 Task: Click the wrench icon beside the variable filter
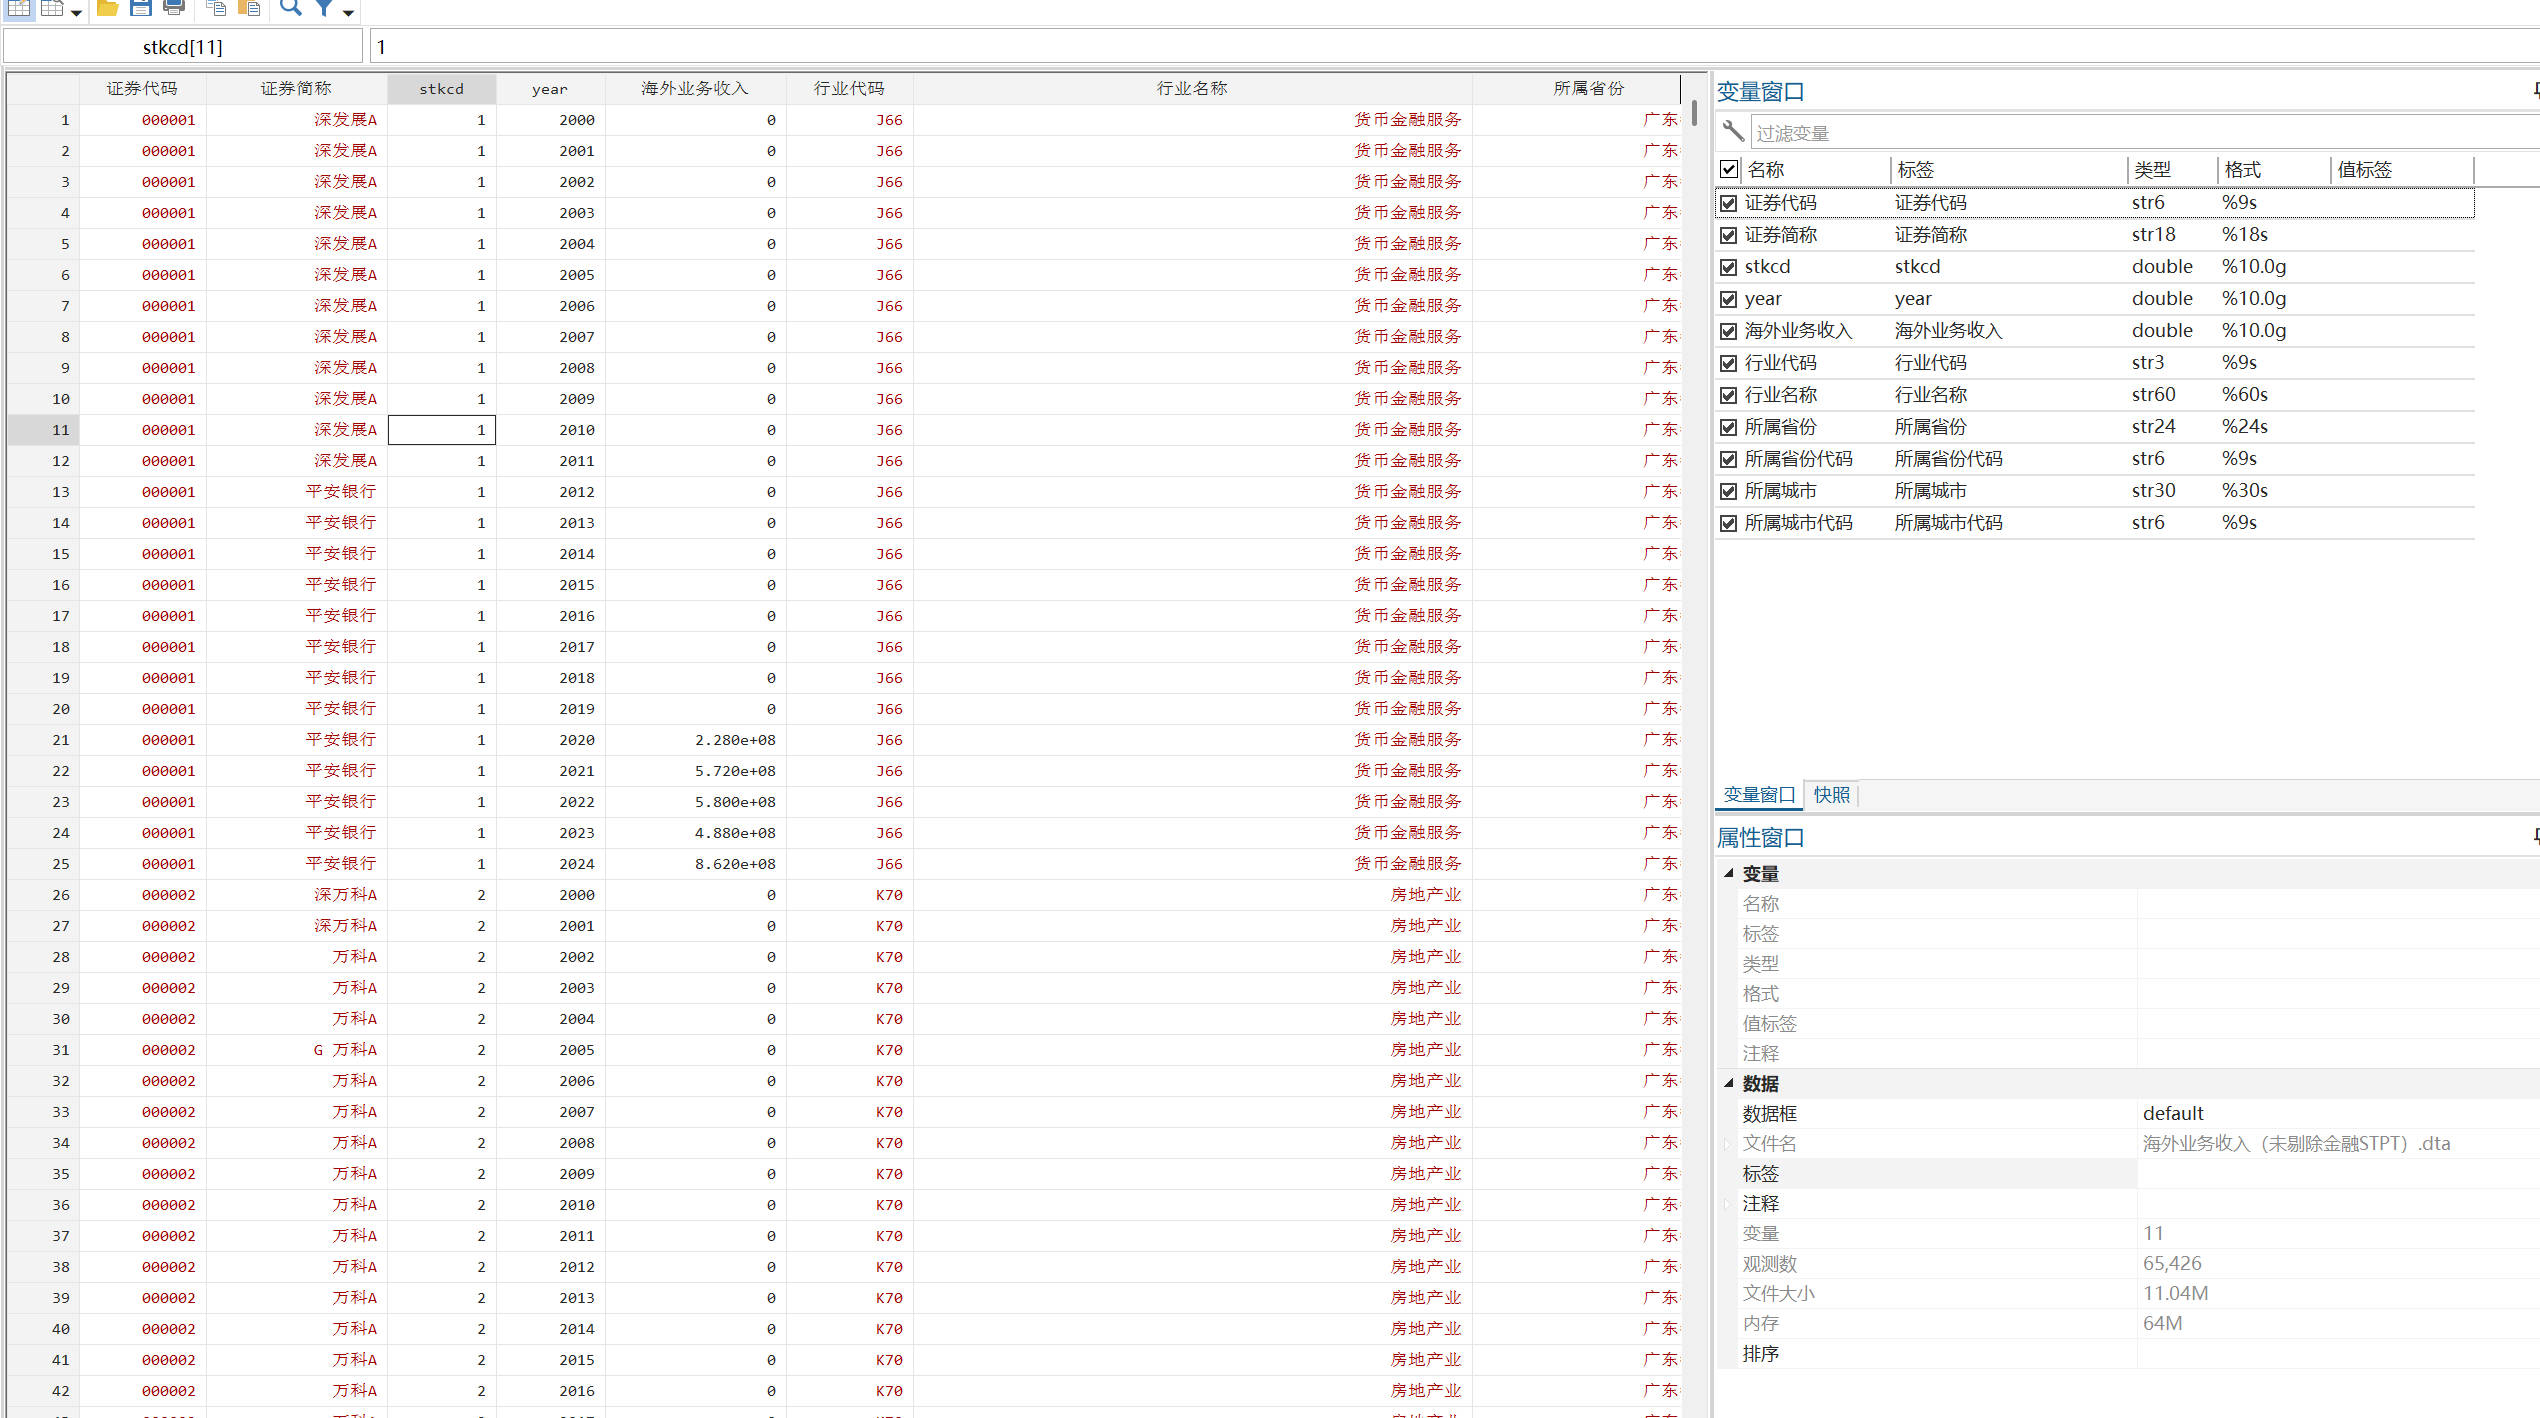(x=1733, y=132)
